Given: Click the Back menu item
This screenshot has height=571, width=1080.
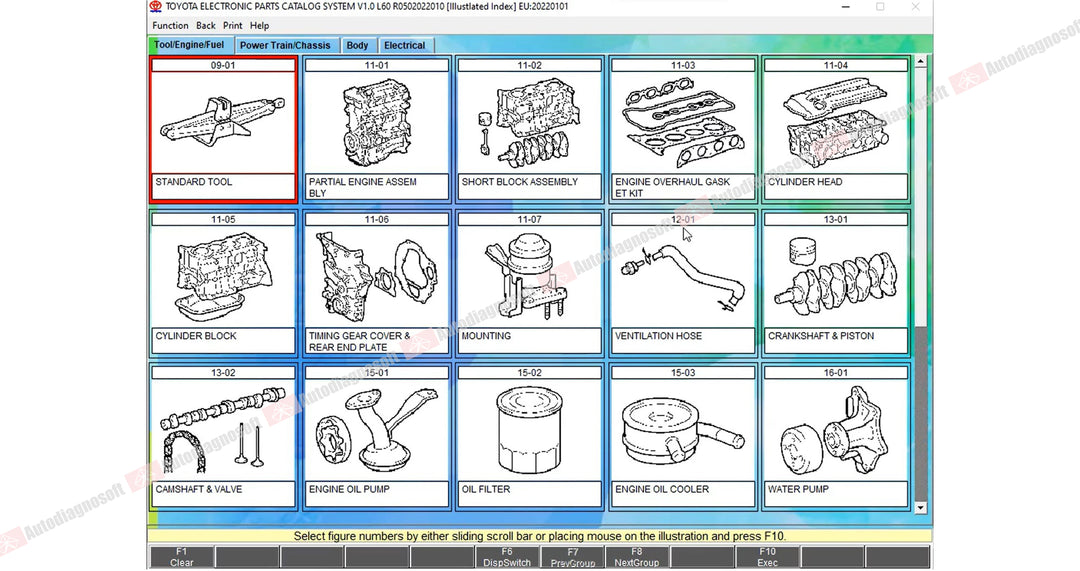Looking at the screenshot, I should [x=205, y=25].
